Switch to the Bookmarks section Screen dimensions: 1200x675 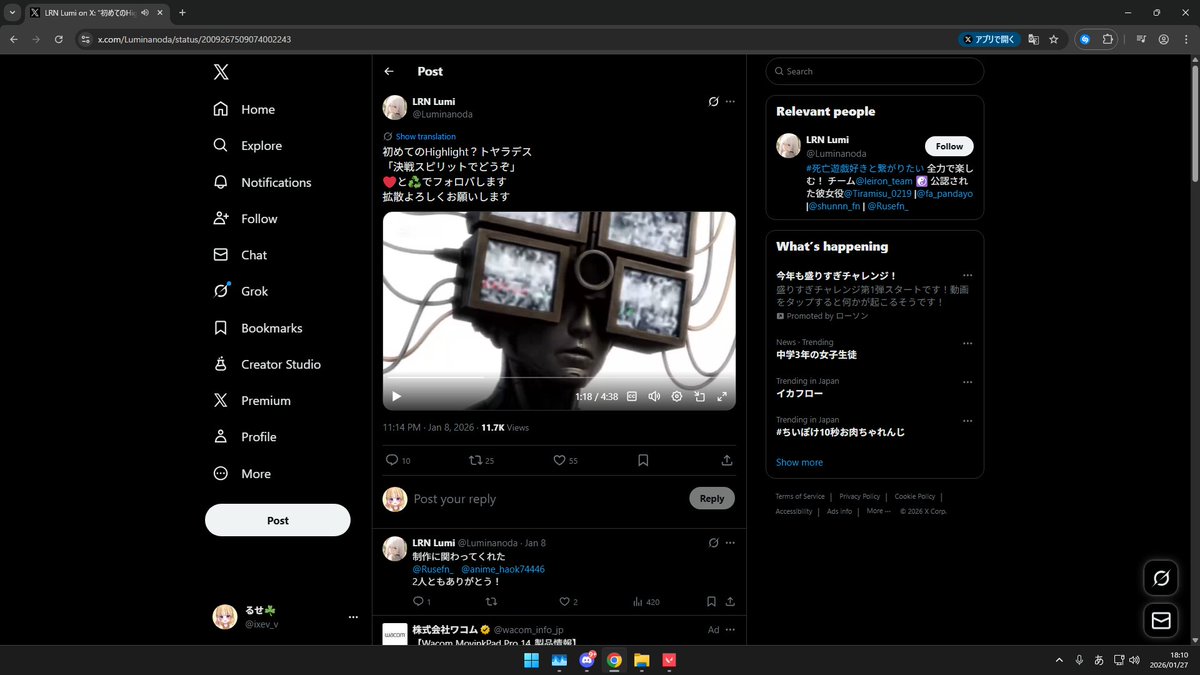(x=269, y=327)
